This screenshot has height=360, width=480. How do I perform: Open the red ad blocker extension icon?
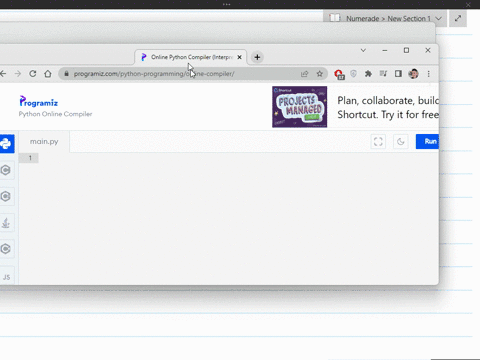pyautogui.click(x=339, y=74)
